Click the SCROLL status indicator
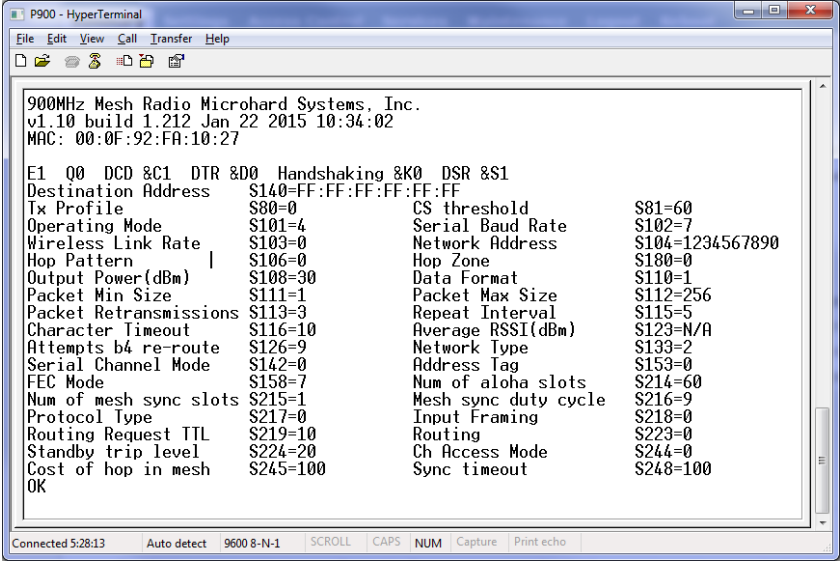 (331, 542)
